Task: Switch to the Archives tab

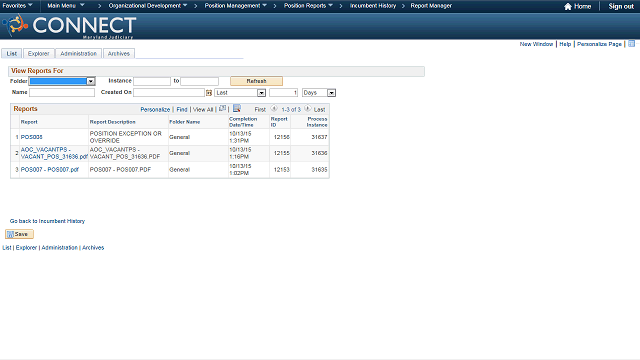Action: (118, 53)
